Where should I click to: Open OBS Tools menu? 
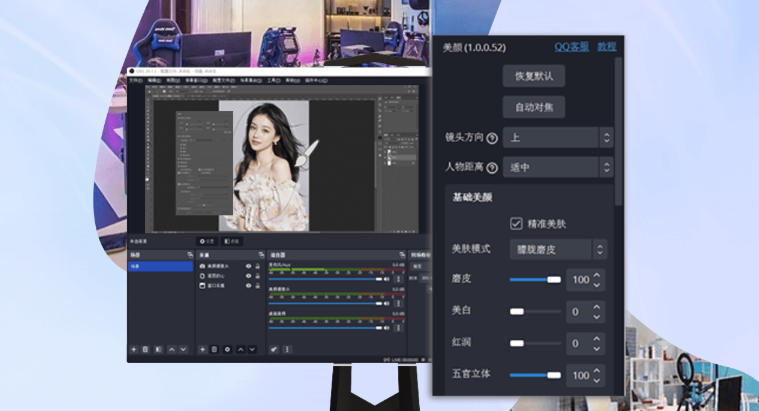pyautogui.click(x=273, y=80)
